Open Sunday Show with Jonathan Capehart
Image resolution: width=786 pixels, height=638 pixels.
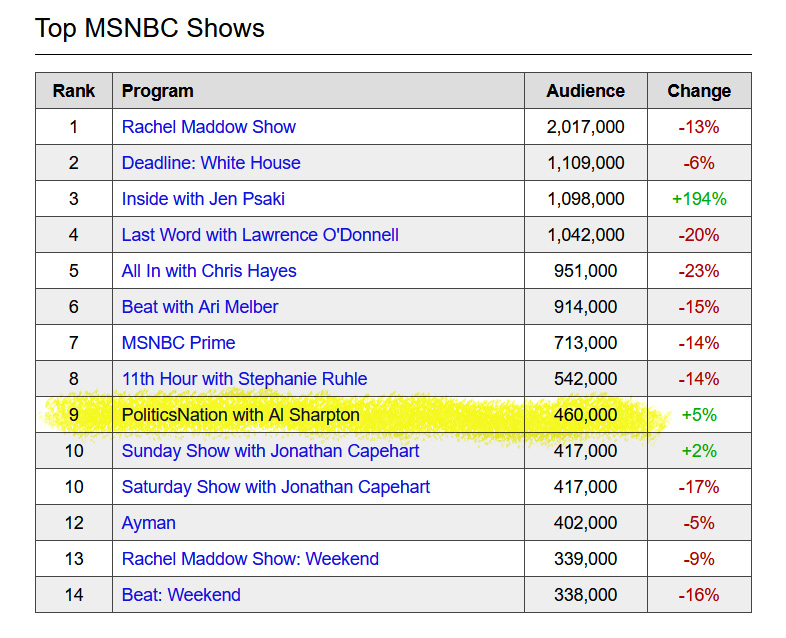click(x=270, y=451)
